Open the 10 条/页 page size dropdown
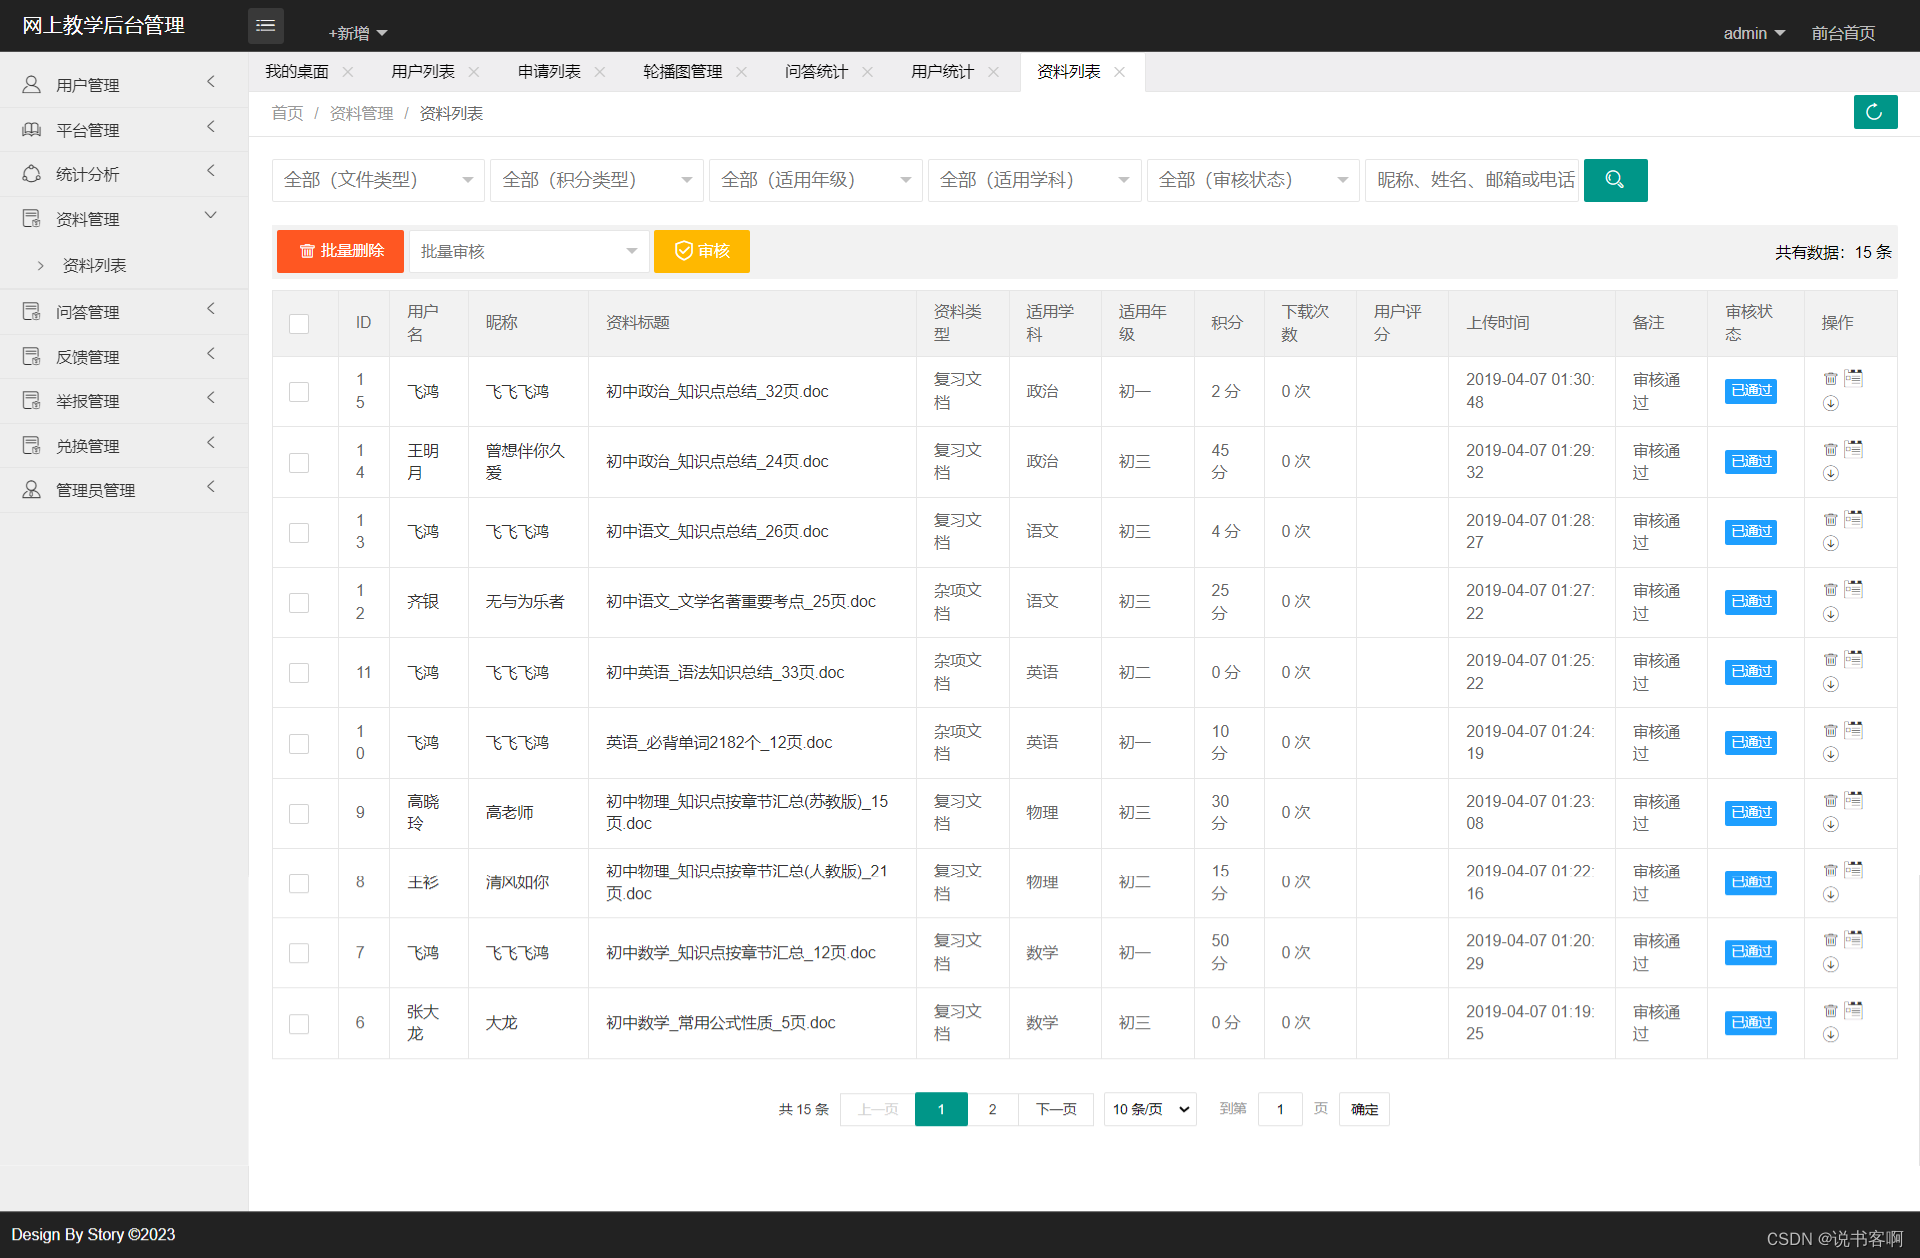The image size is (1920, 1258). click(1151, 1109)
